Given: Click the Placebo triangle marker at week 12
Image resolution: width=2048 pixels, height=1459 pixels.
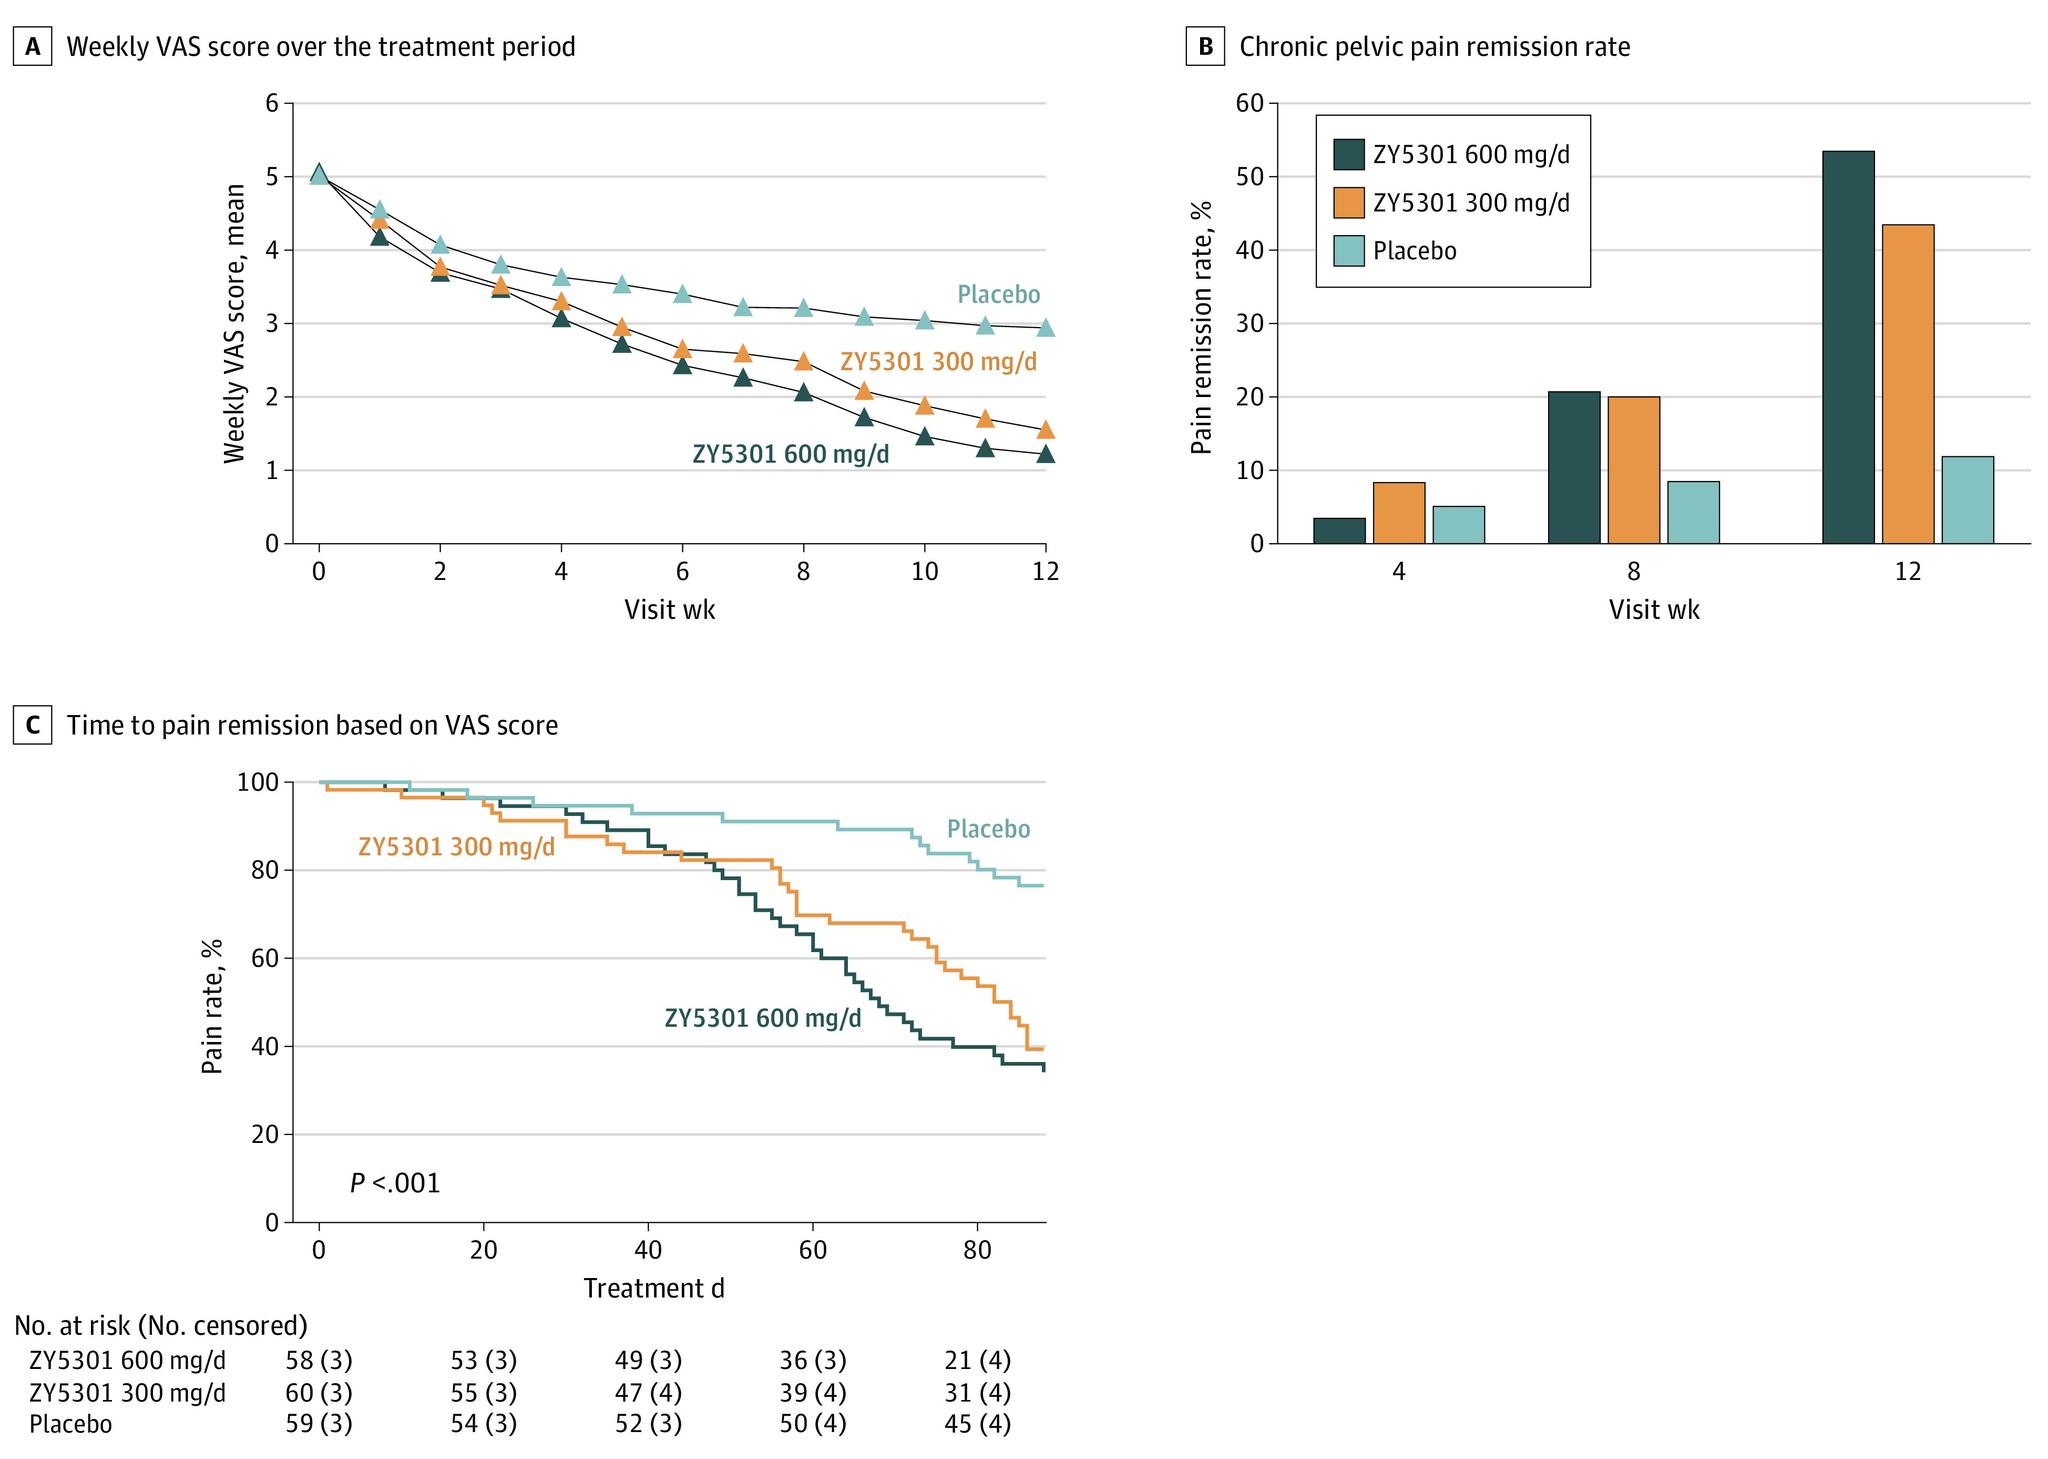Looking at the screenshot, I should [x=1046, y=328].
